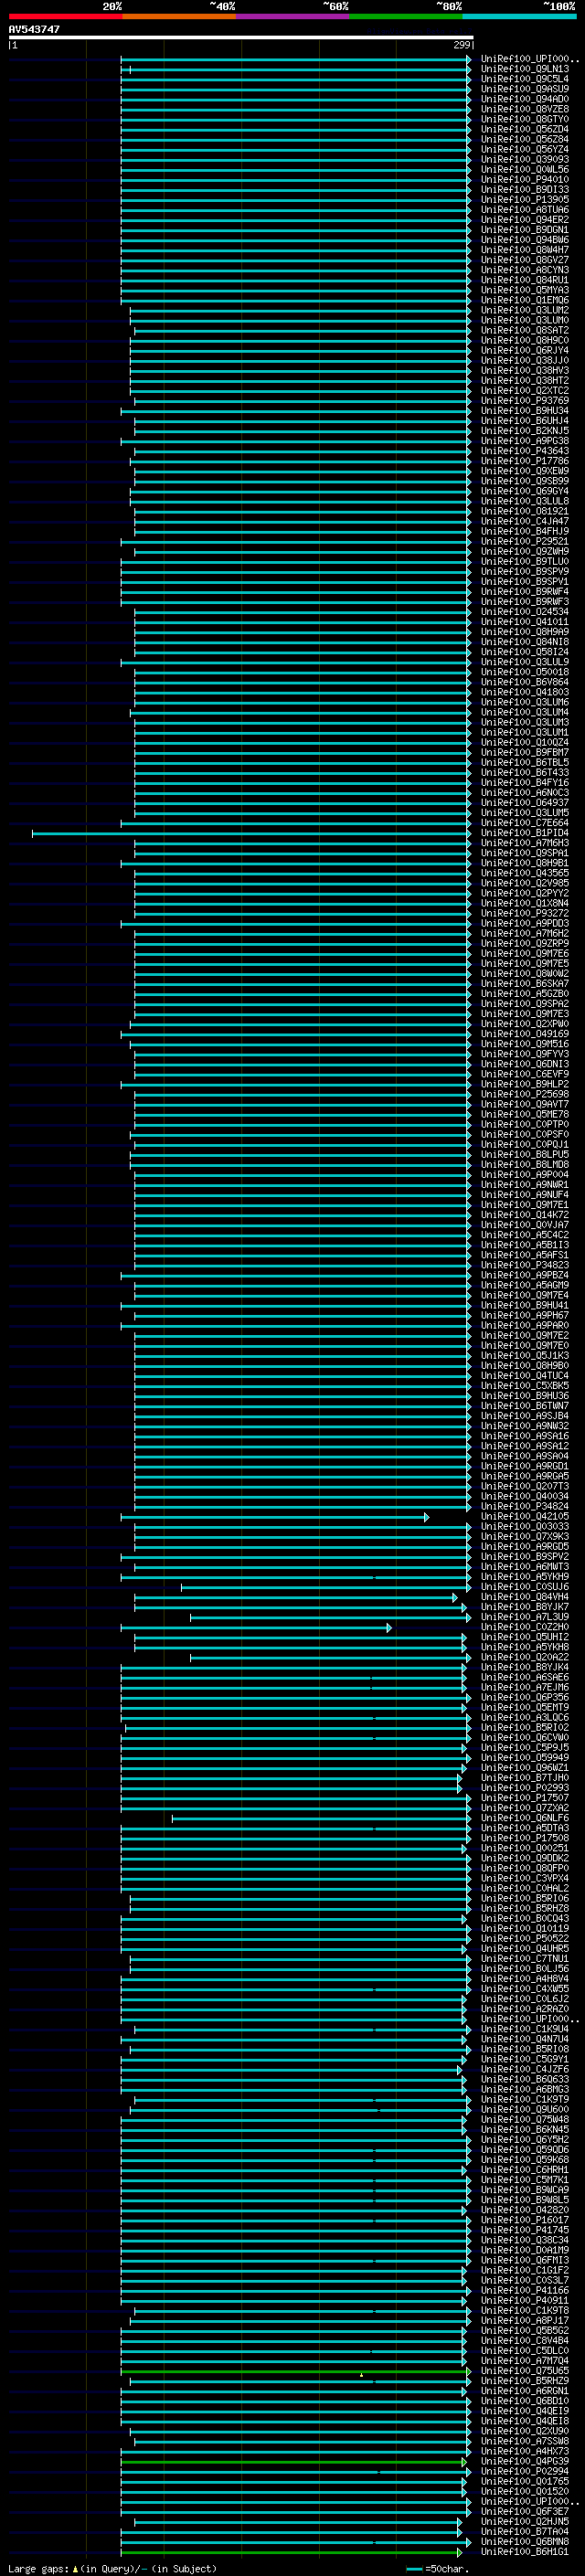The height and width of the screenshot is (2576, 585).
Task: Click the green alignment bar for UniRef100_B6H1G1
Action: coord(292,2552)
